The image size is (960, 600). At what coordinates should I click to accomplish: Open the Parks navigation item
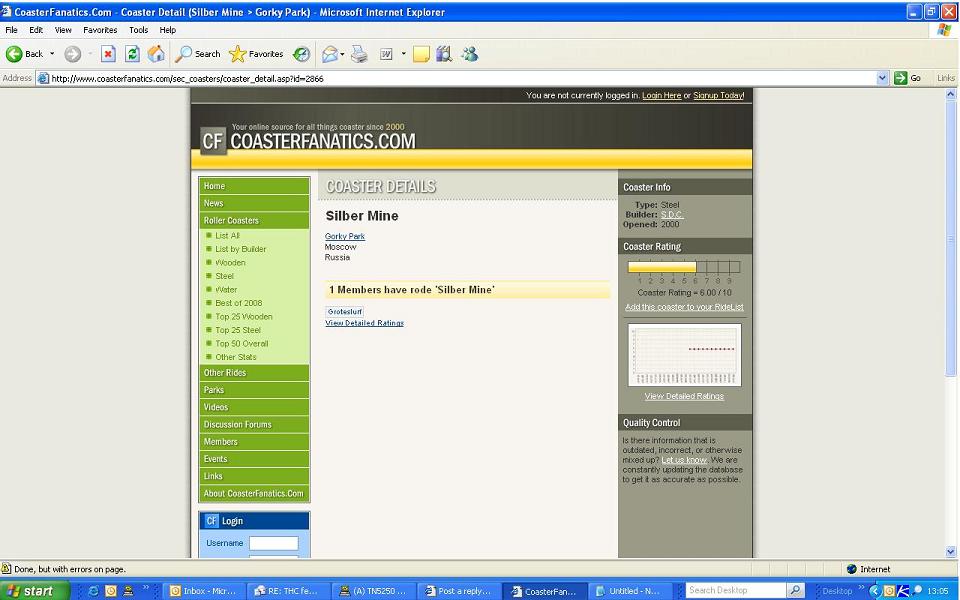click(254, 390)
